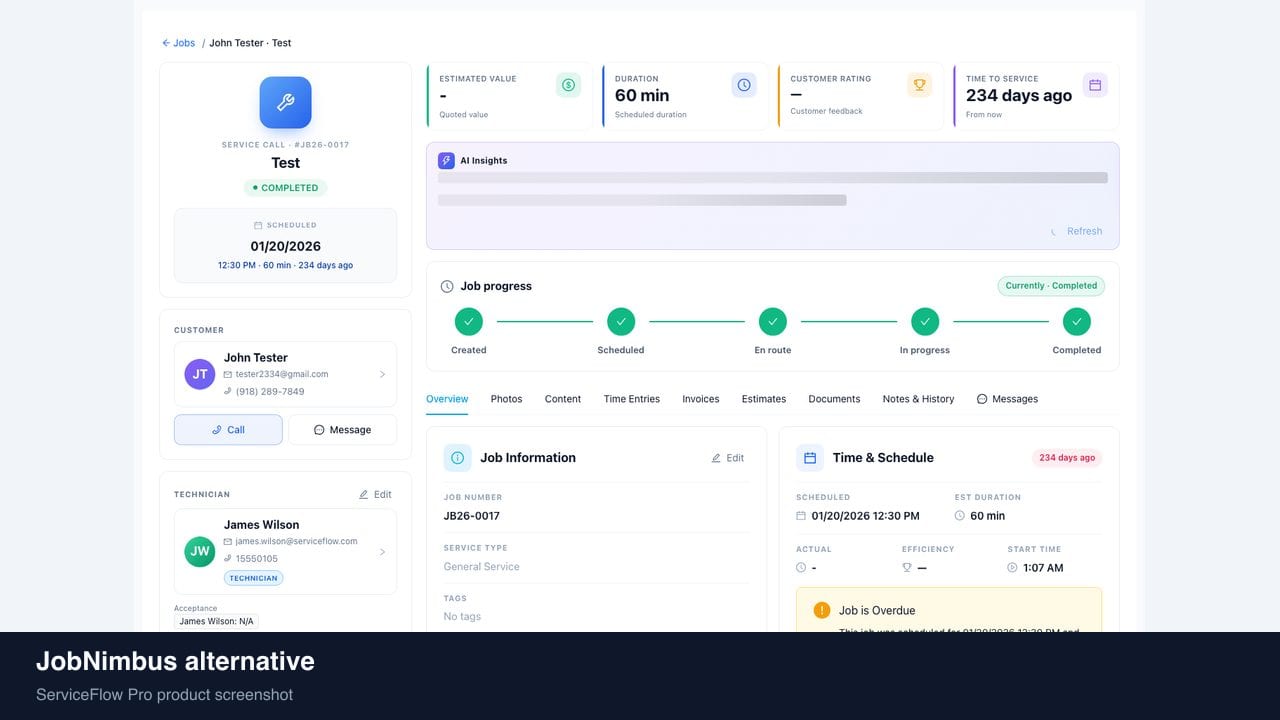Click the JW technician avatar
Screen dimensions: 1280x720
[x=200, y=551]
